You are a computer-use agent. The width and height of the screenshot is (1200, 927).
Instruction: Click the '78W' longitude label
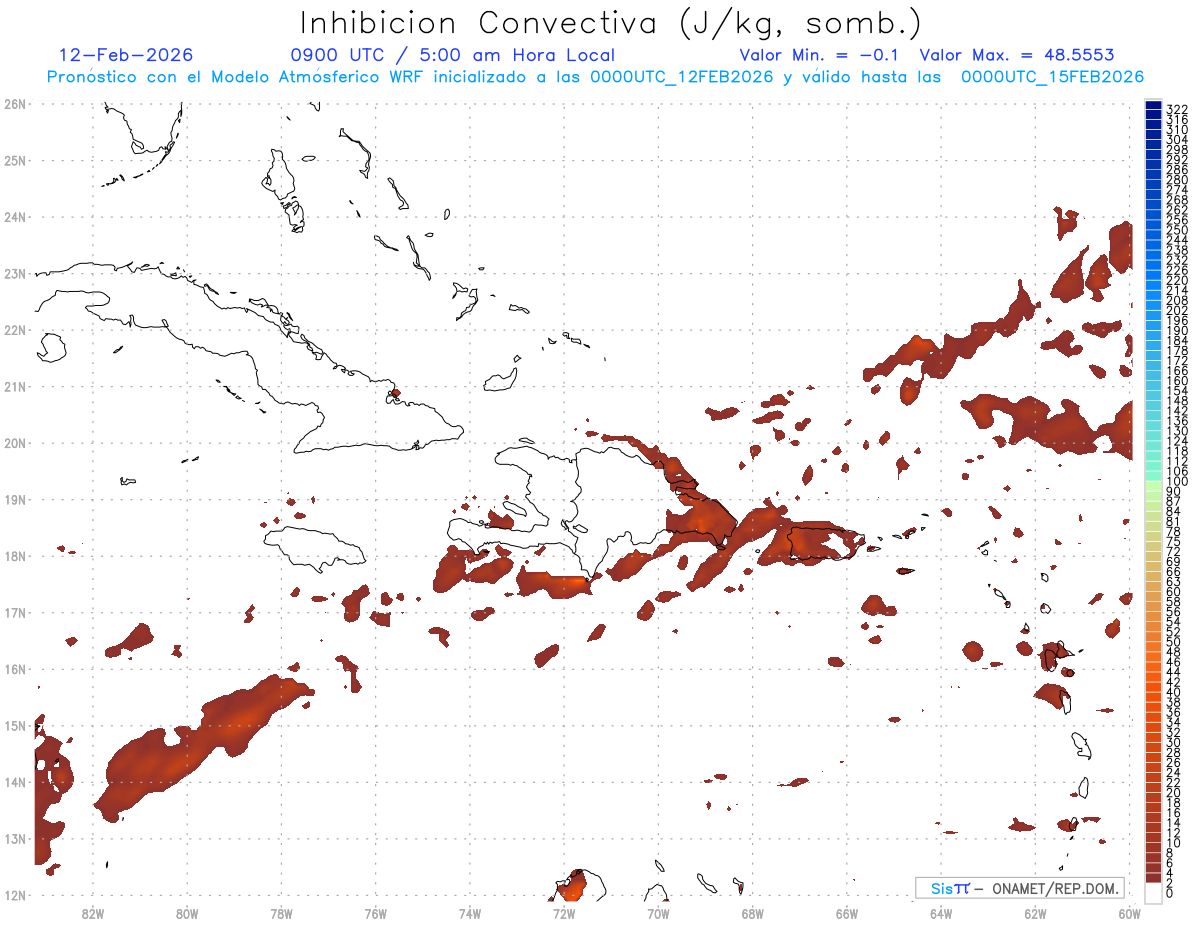coord(281,912)
